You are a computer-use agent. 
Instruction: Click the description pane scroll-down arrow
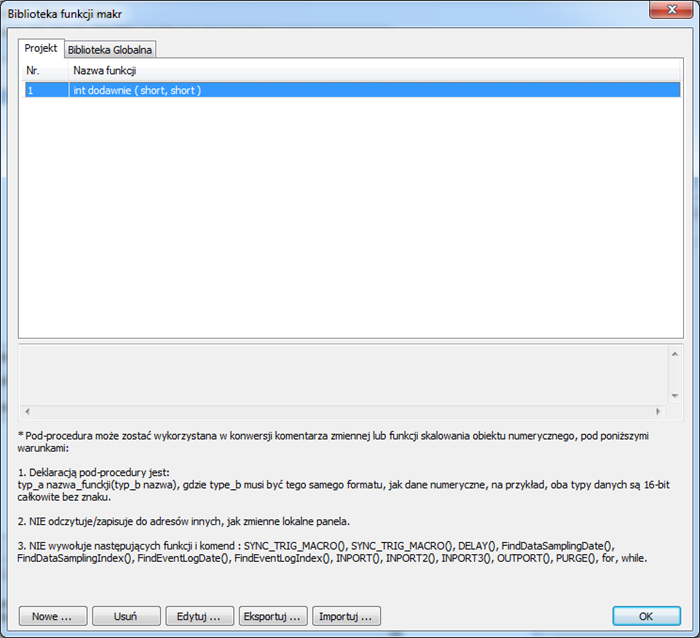[675, 396]
